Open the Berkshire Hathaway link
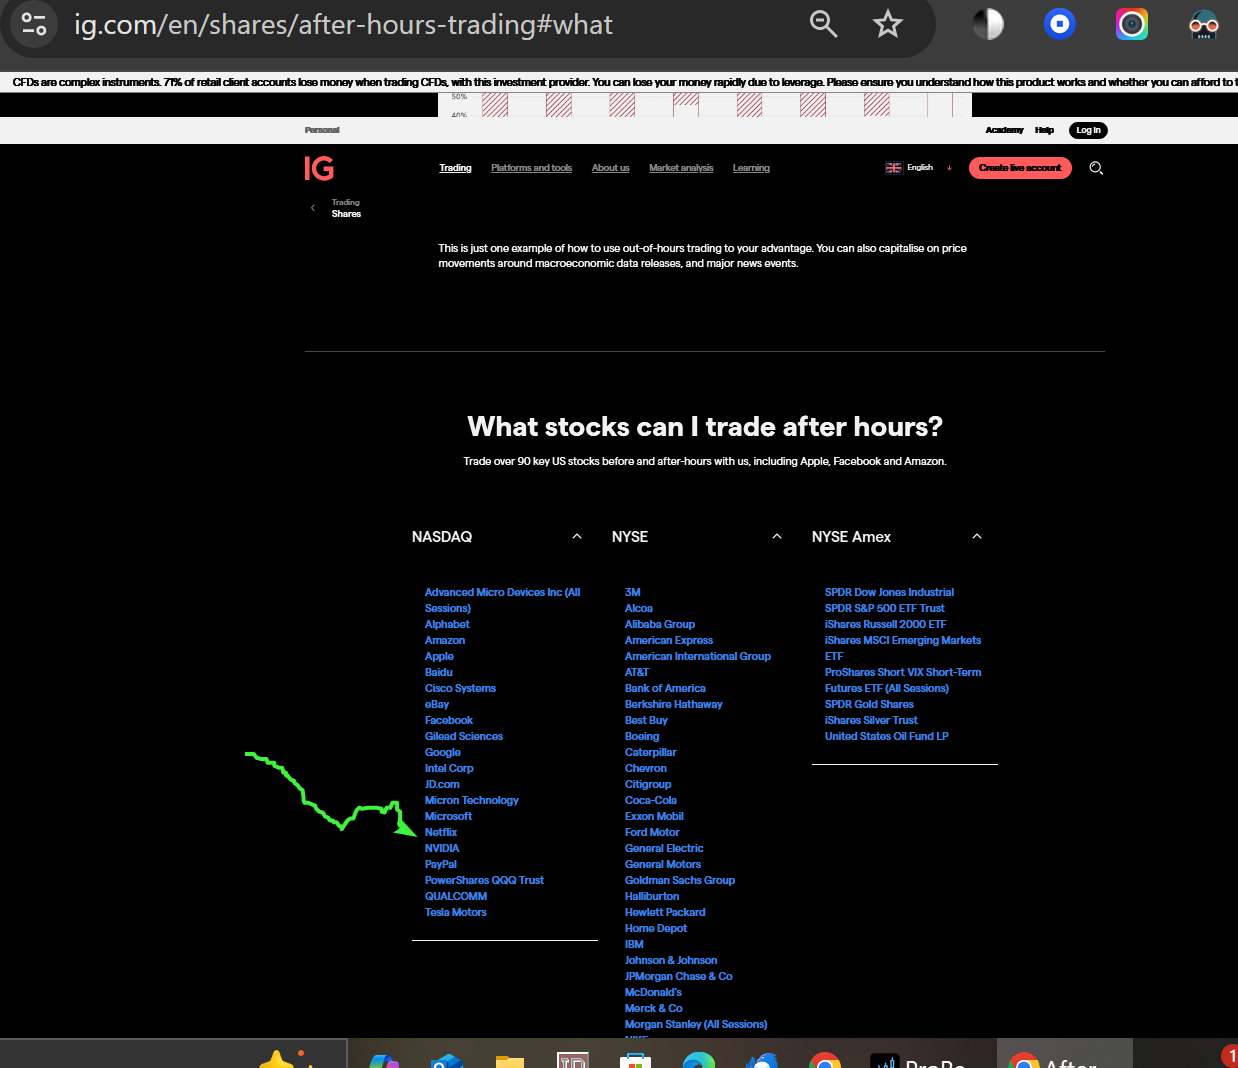1238x1068 pixels. (x=673, y=704)
